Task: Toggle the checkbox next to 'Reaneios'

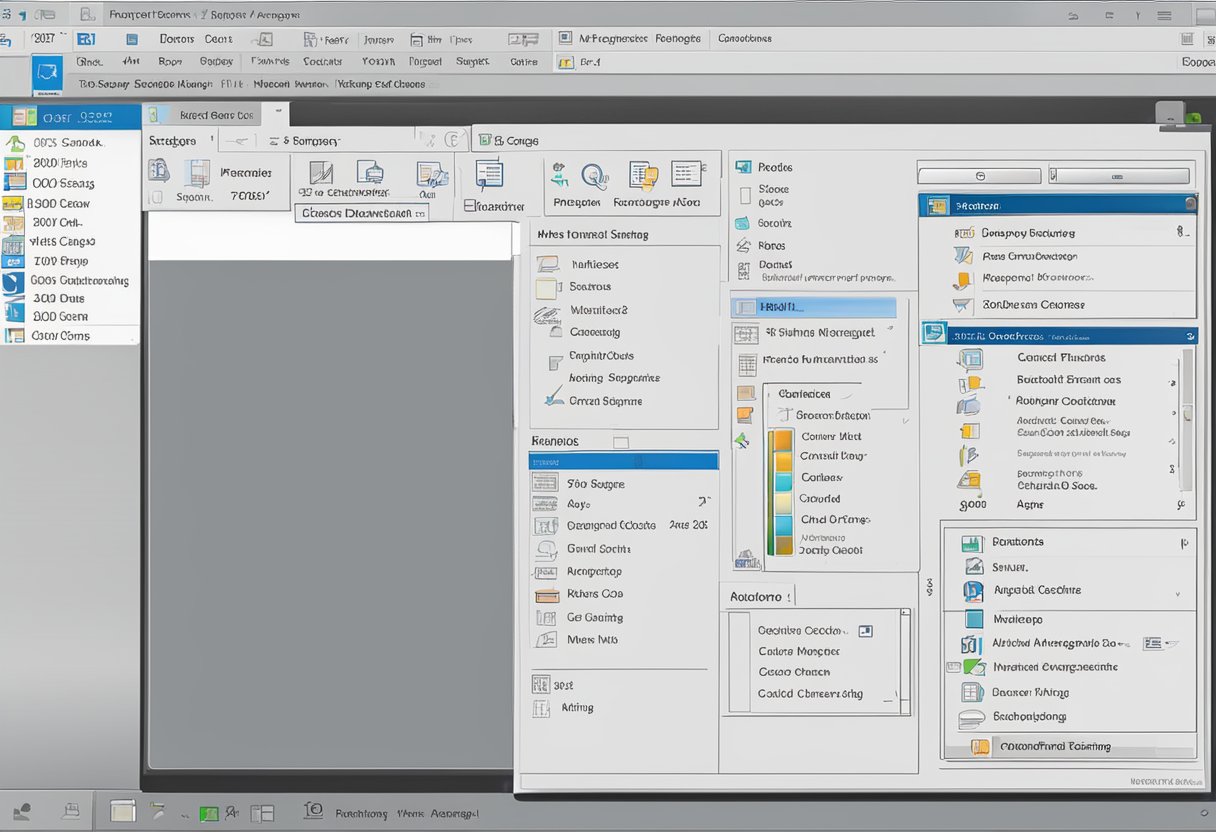Action: coord(620,441)
